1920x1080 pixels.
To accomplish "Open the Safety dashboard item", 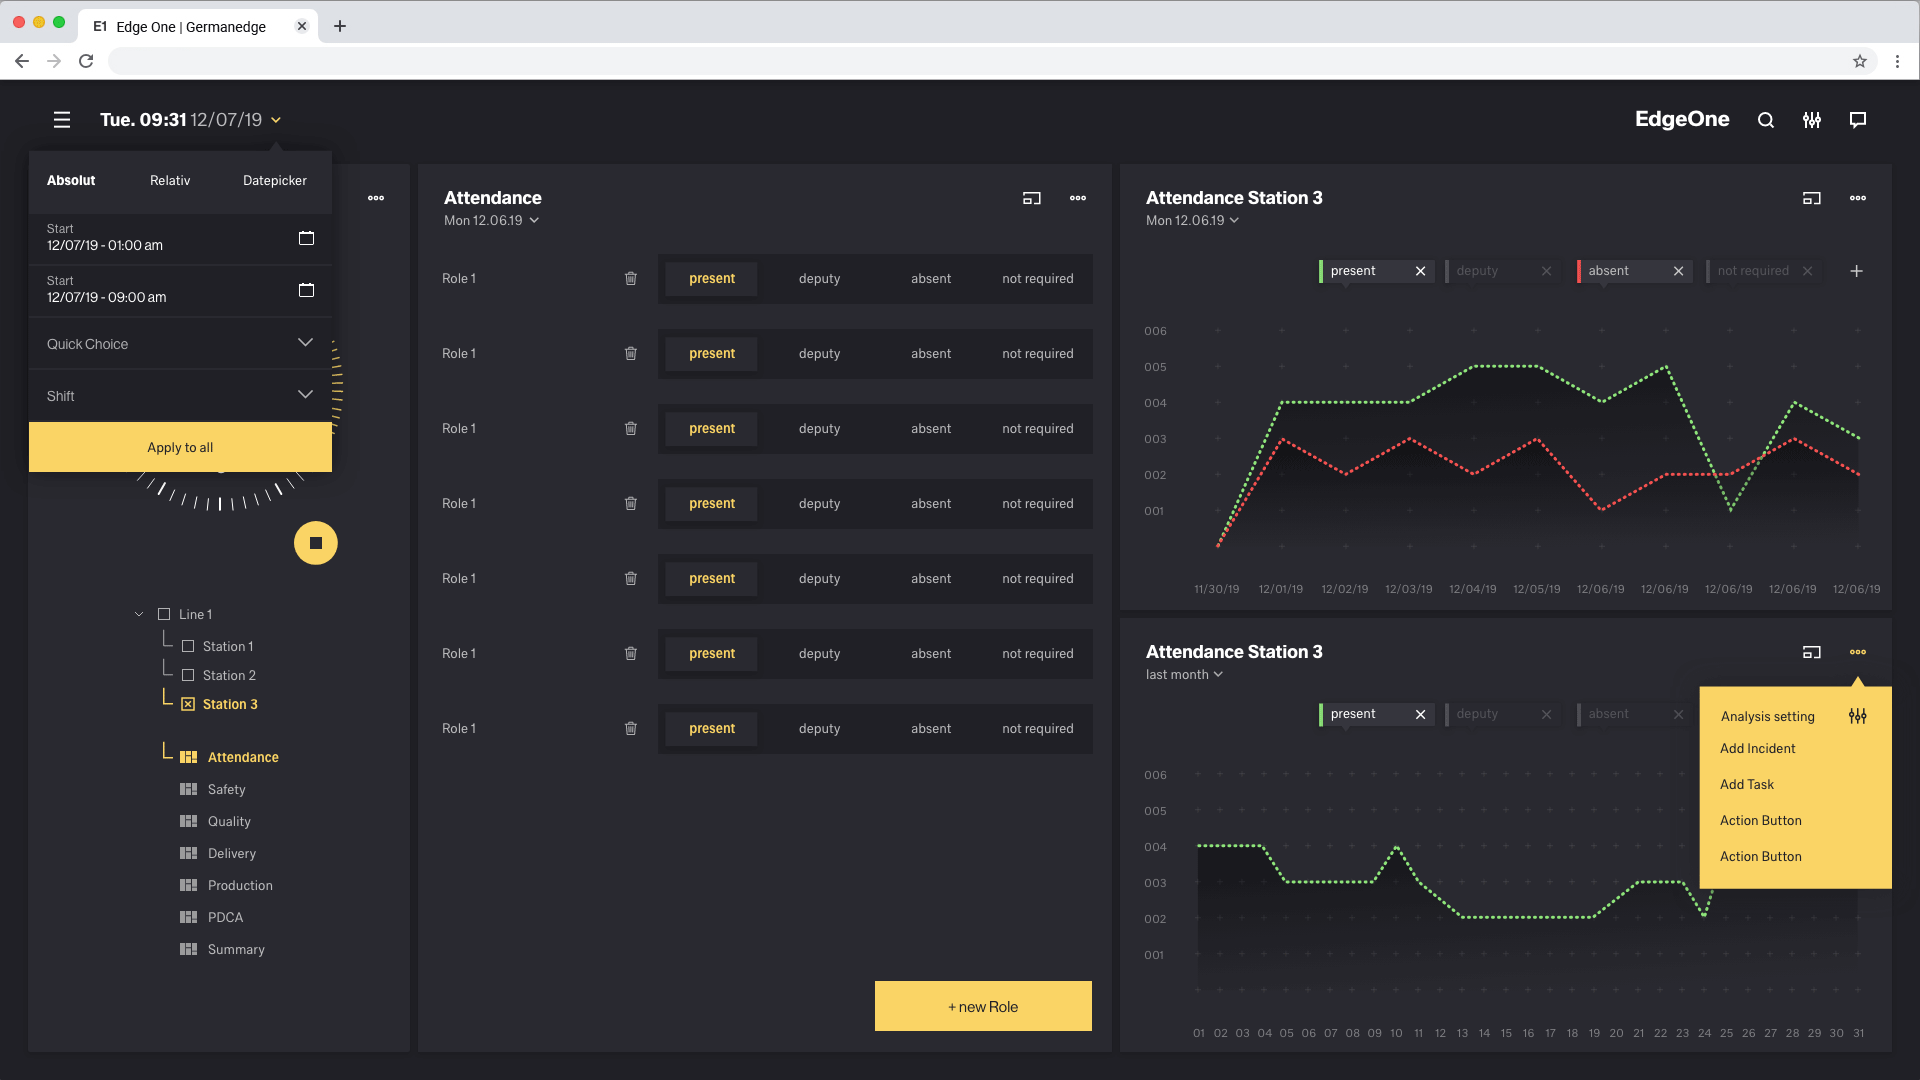I will pyautogui.click(x=226, y=789).
